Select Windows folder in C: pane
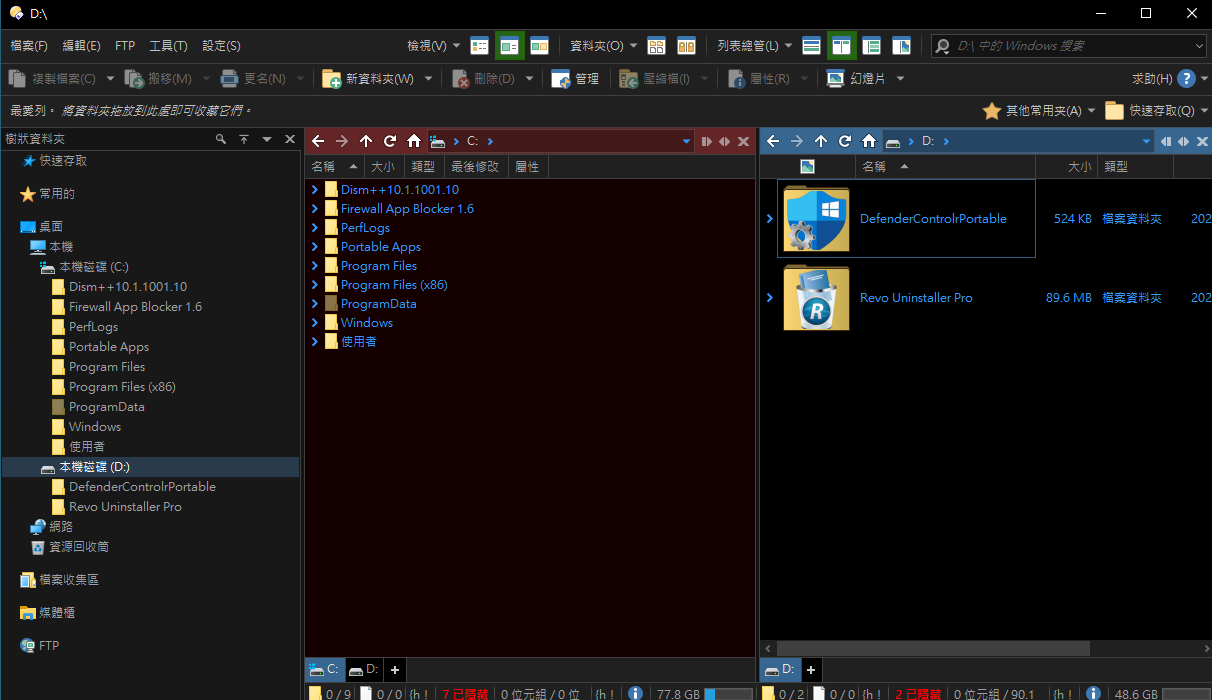Viewport: 1212px width, 700px height. [366, 323]
